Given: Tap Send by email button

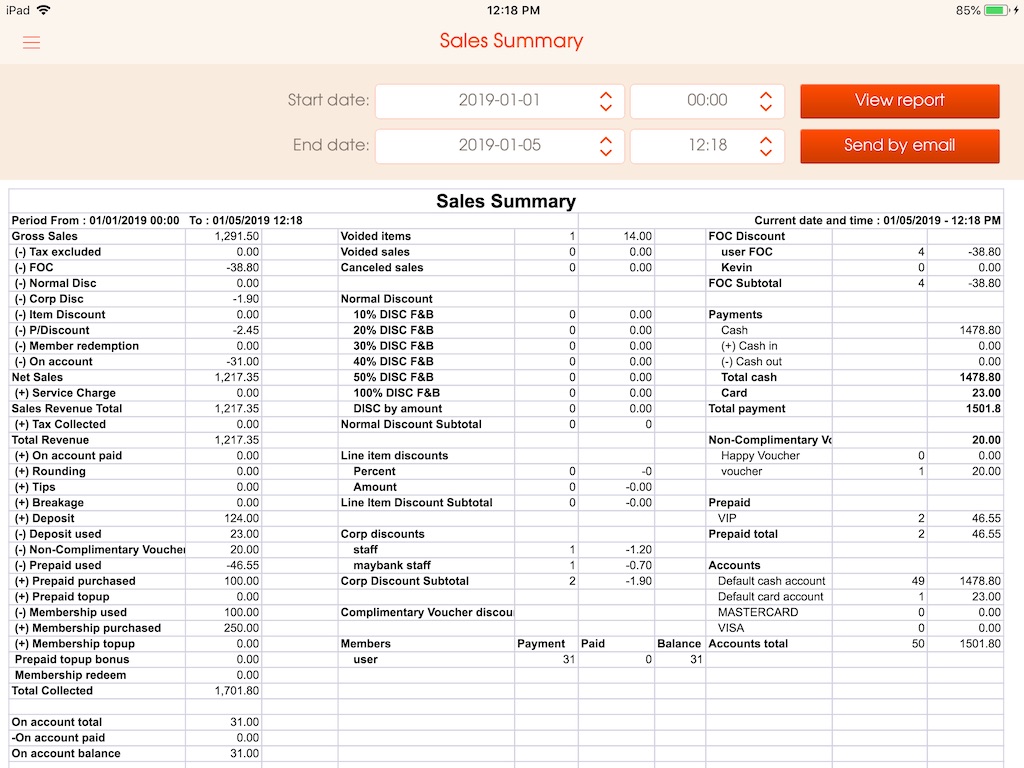Looking at the screenshot, I should [x=899, y=146].
